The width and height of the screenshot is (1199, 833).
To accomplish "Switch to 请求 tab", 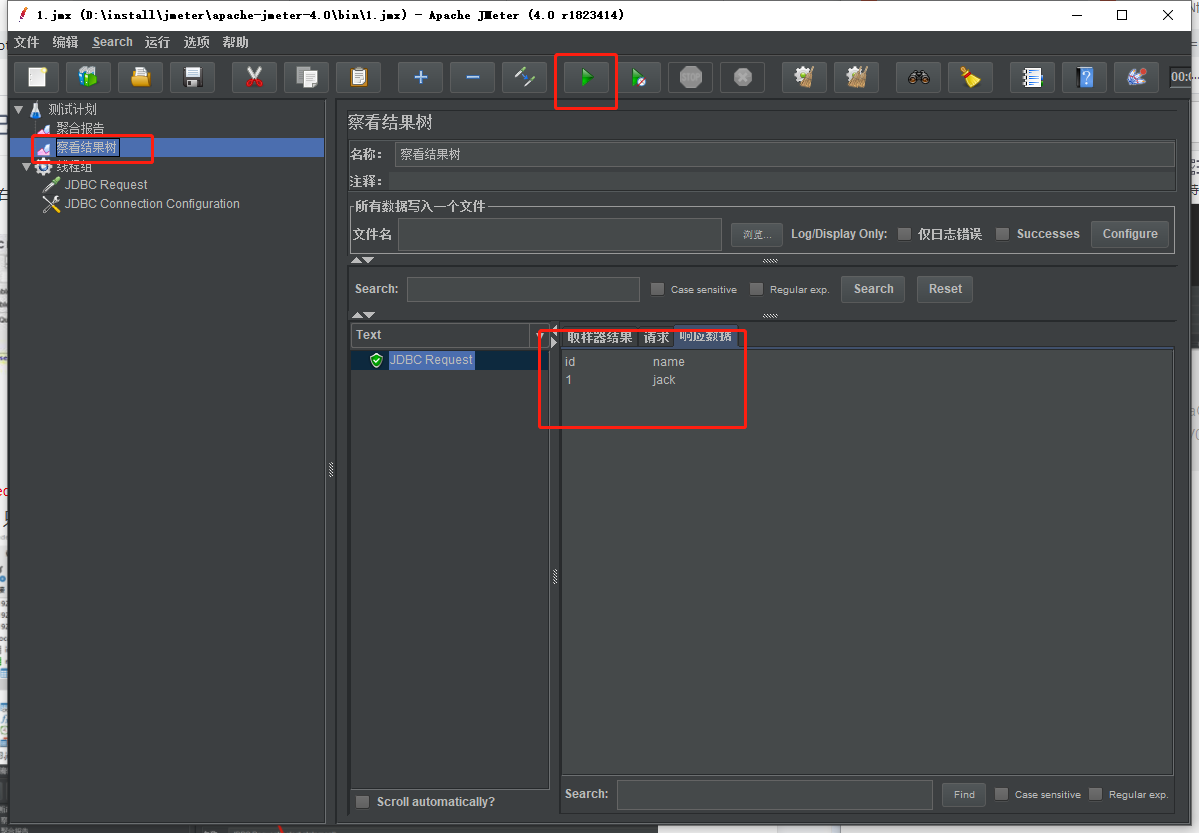I will coord(656,337).
